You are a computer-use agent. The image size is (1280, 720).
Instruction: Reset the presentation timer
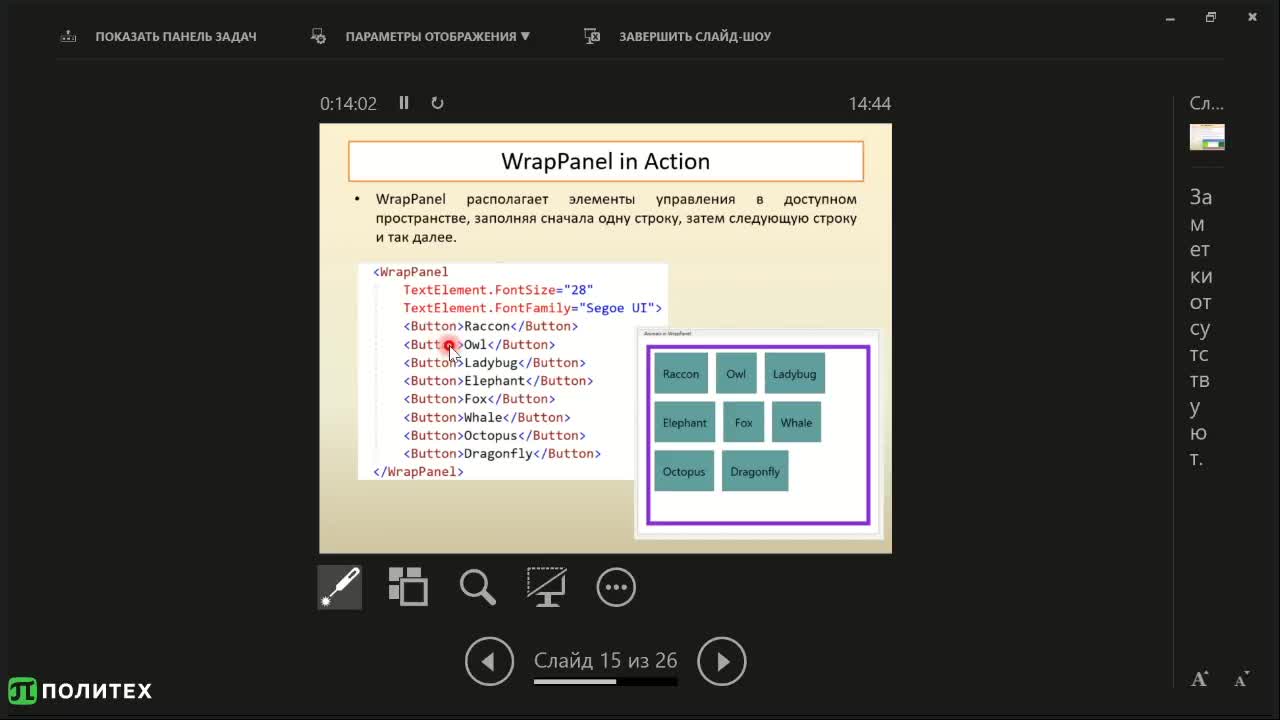(x=437, y=103)
